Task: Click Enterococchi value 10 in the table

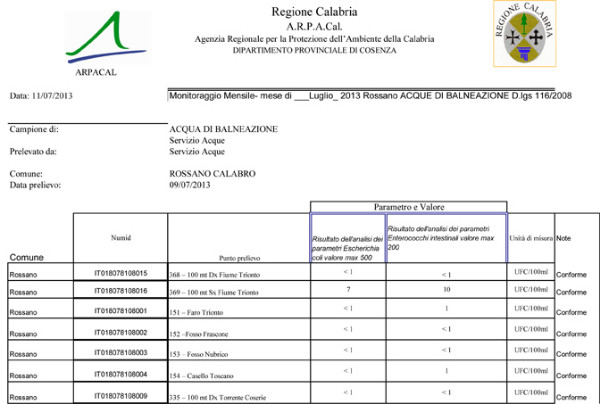Action: 446,291
